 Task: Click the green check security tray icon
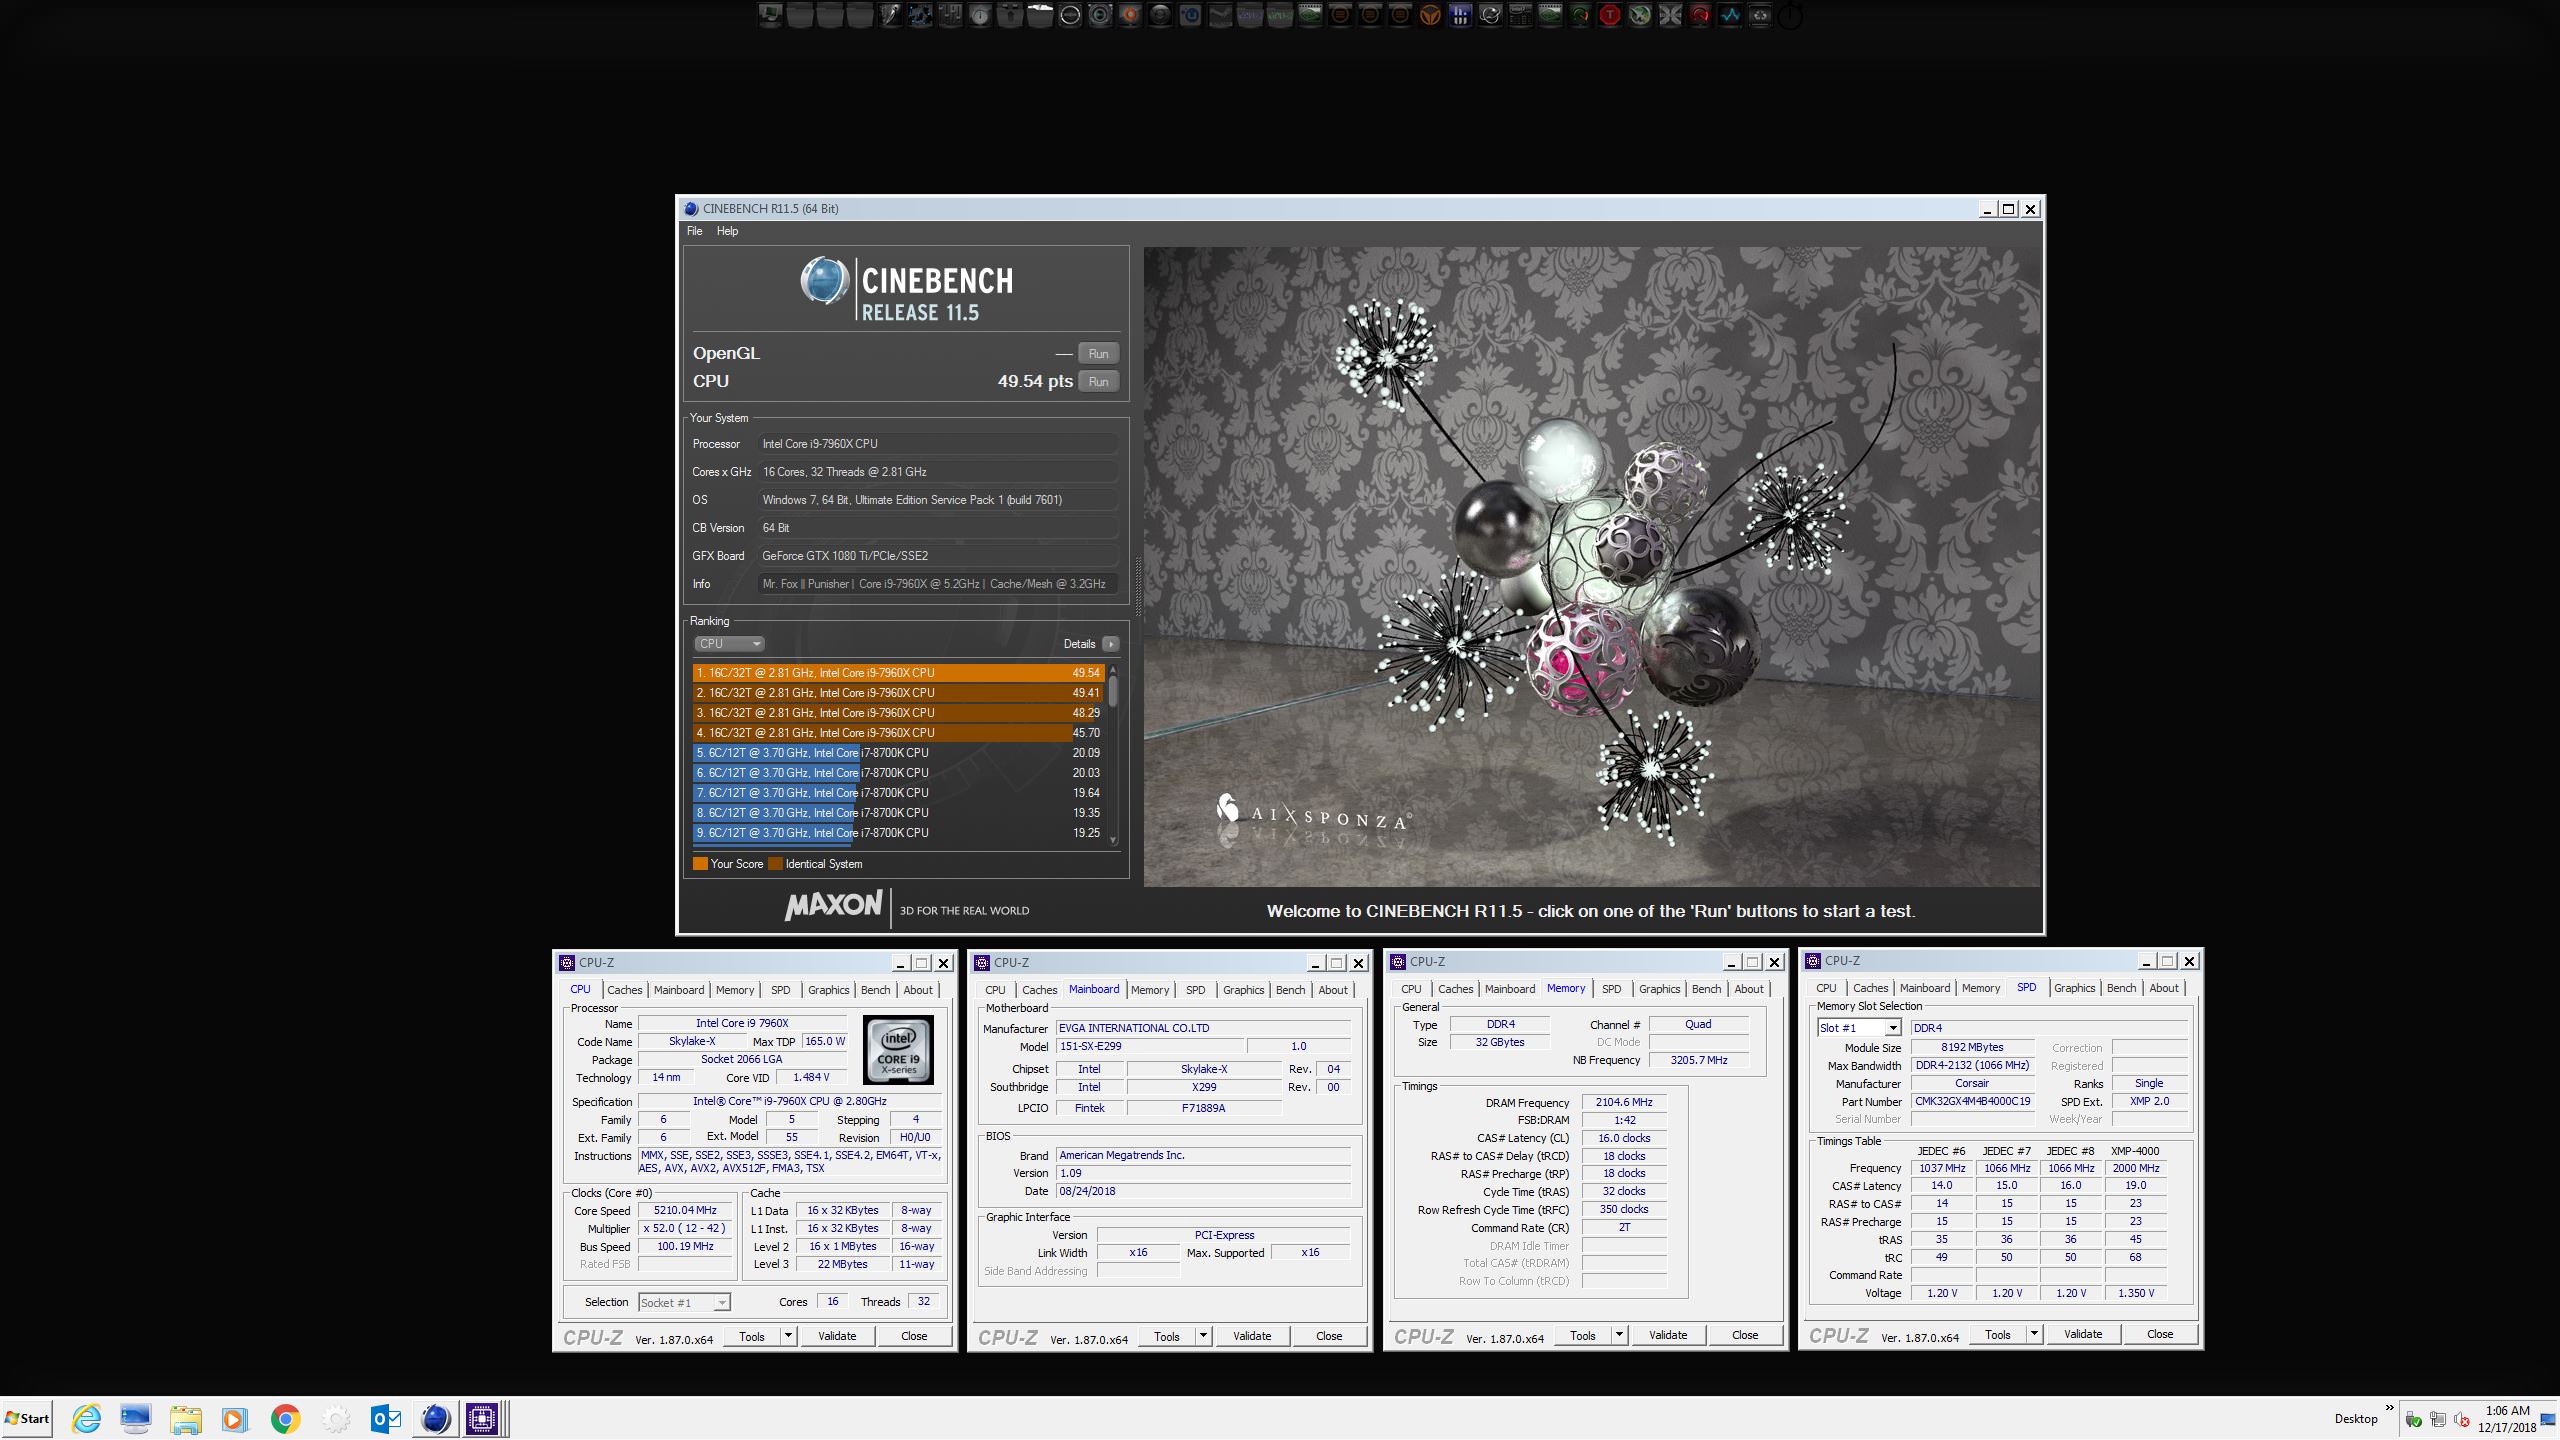(x=2414, y=1420)
